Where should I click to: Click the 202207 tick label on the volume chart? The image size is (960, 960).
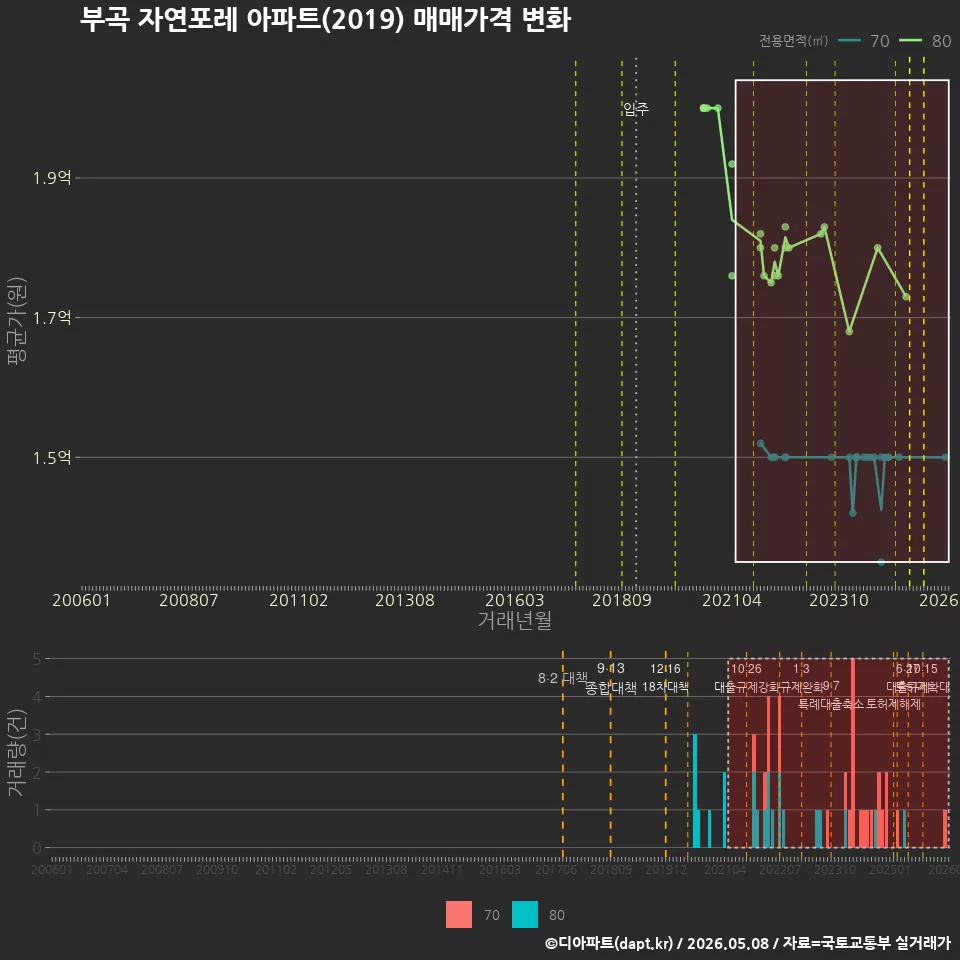coord(780,869)
